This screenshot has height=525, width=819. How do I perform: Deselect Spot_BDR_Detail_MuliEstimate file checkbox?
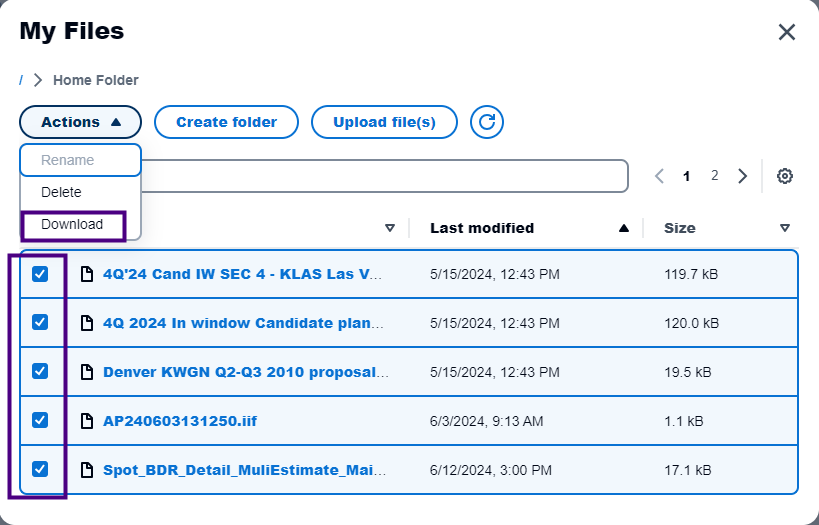point(40,469)
